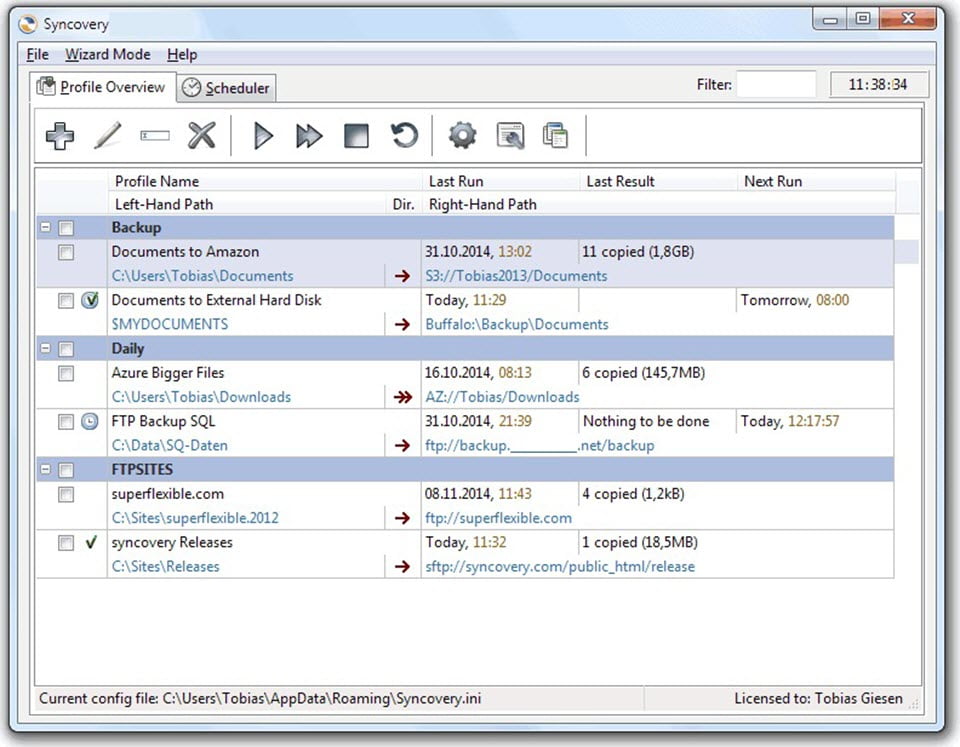Click the Buffalo:\Backup\Documents path

[x=517, y=325]
